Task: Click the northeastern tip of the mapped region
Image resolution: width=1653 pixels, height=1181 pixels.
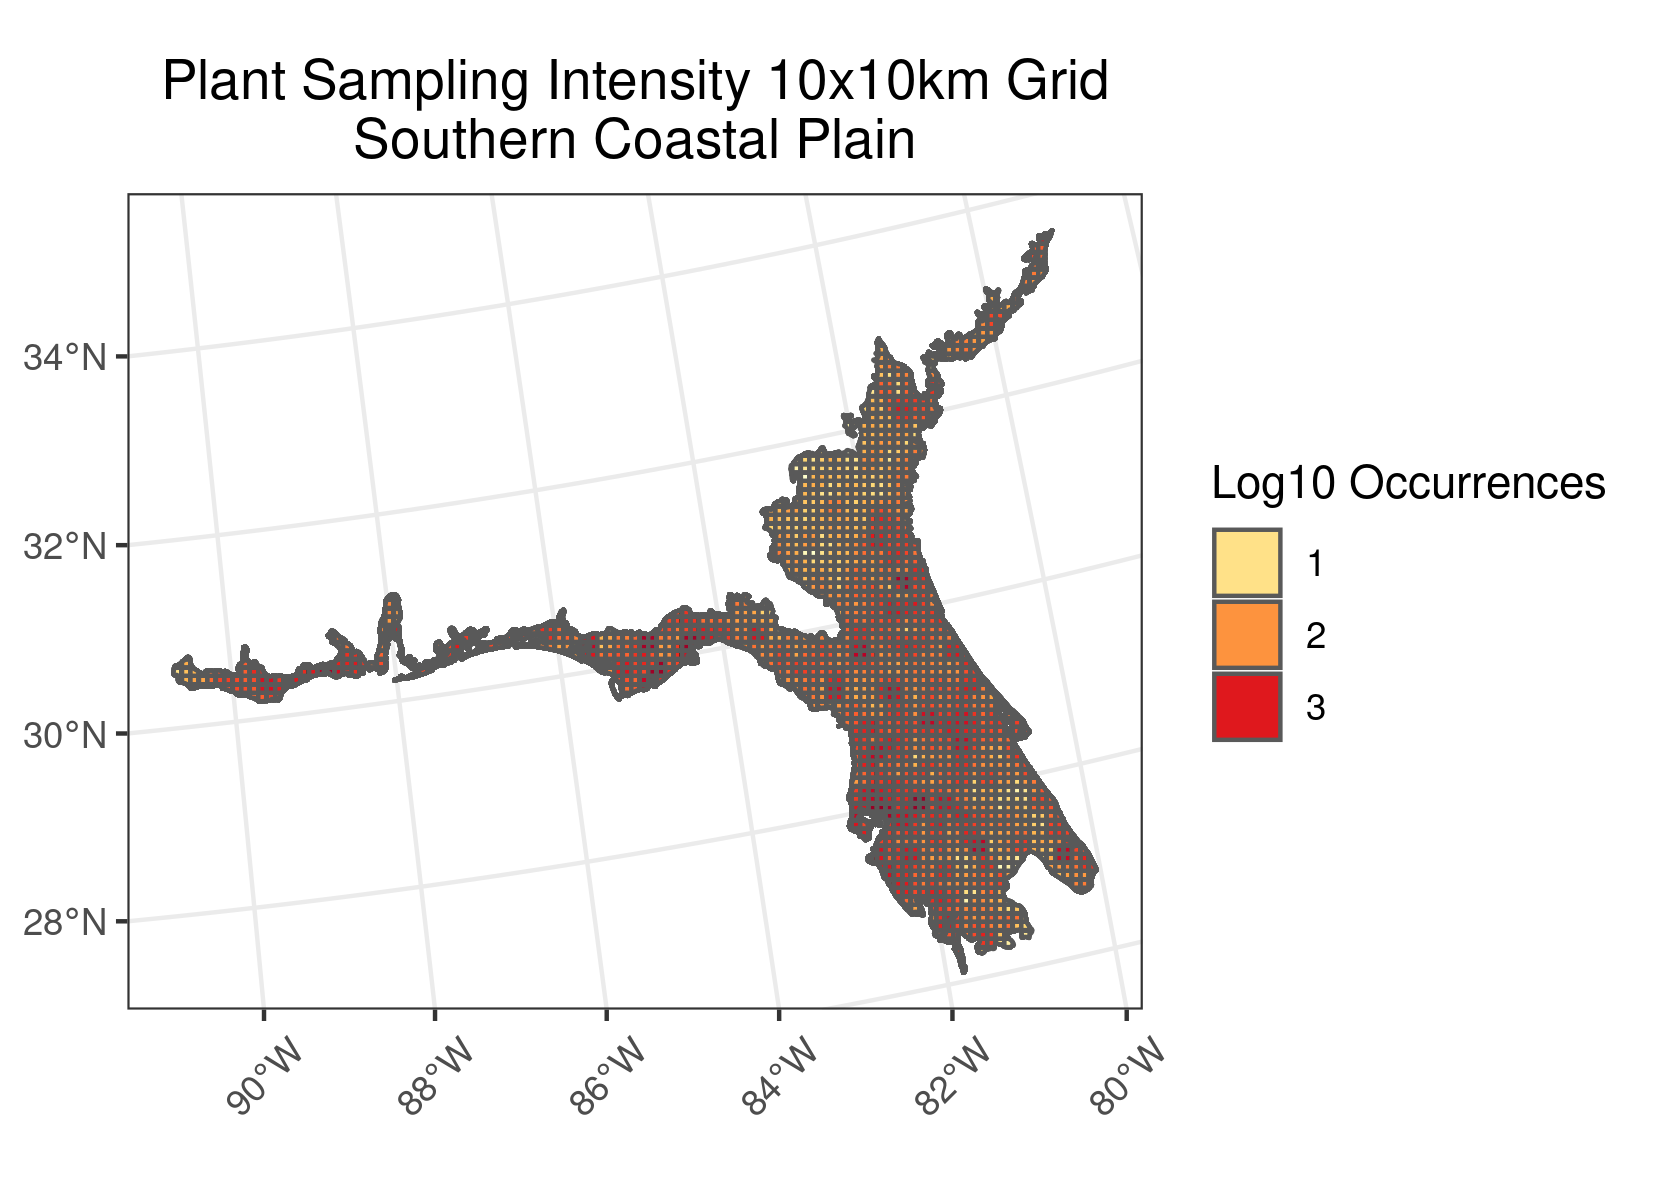Action: (x=1048, y=233)
